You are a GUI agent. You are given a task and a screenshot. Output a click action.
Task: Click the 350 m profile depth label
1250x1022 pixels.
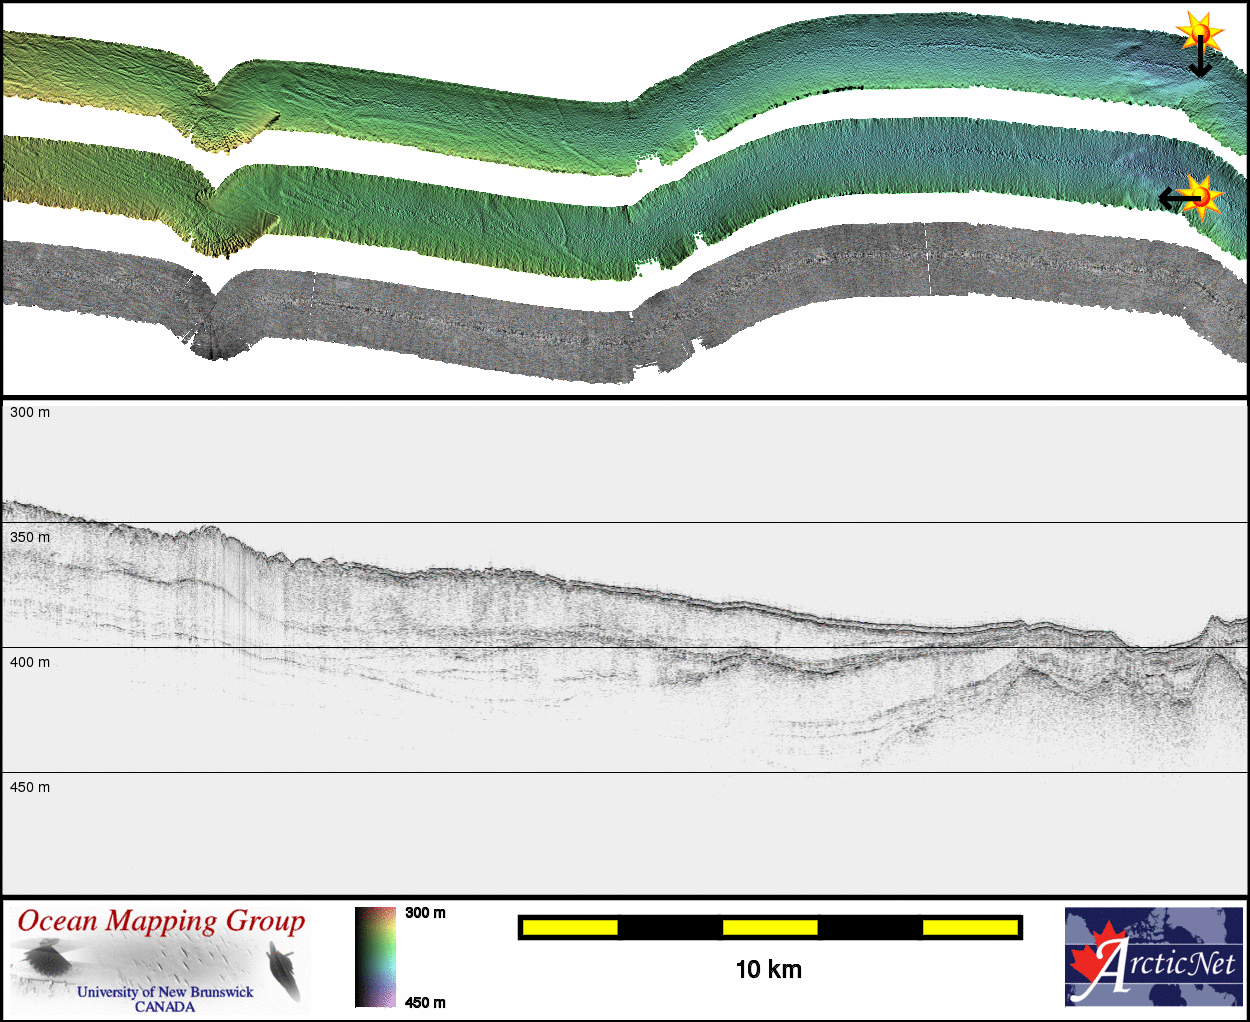(30, 537)
